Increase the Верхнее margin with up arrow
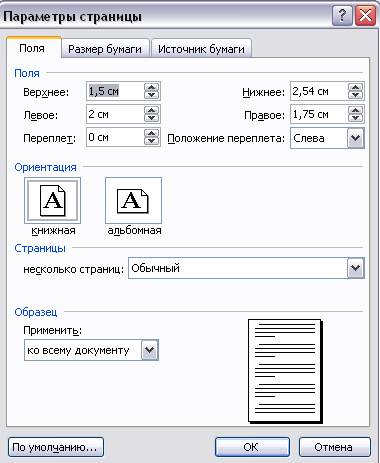Viewport: 380px width, 463px height. tap(152, 87)
